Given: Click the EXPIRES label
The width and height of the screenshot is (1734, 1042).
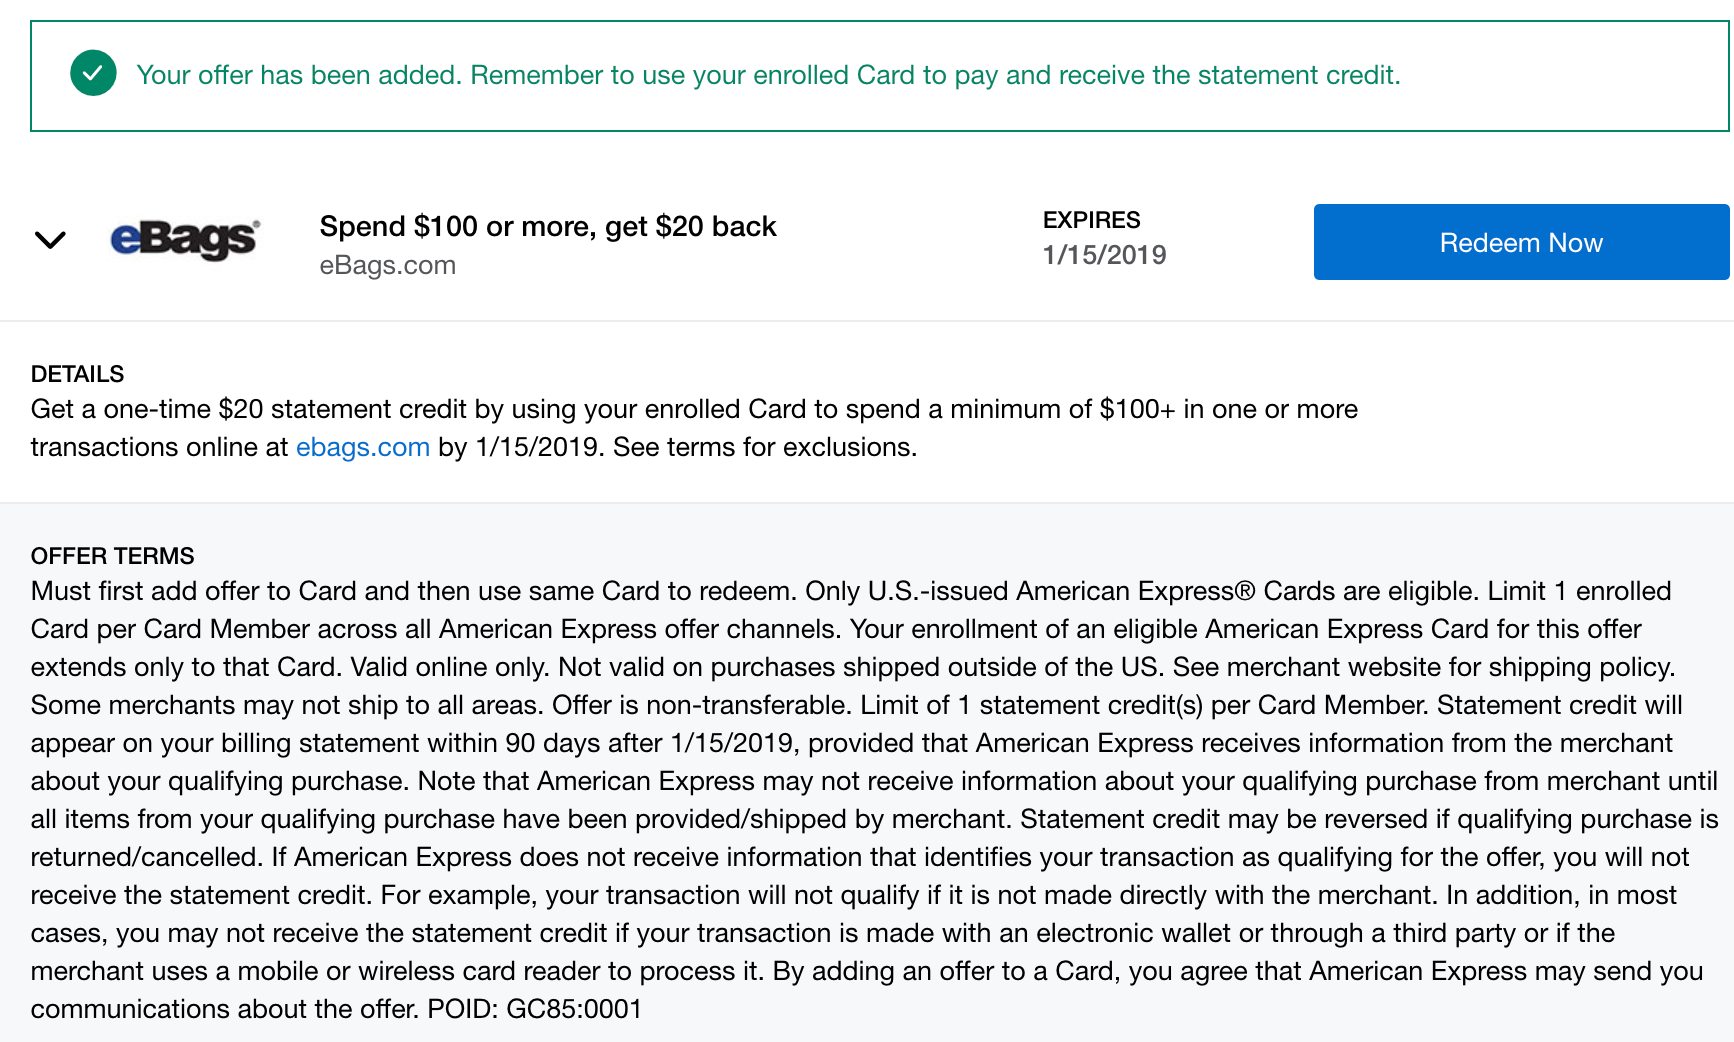Looking at the screenshot, I should pyautogui.click(x=1091, y=220).
